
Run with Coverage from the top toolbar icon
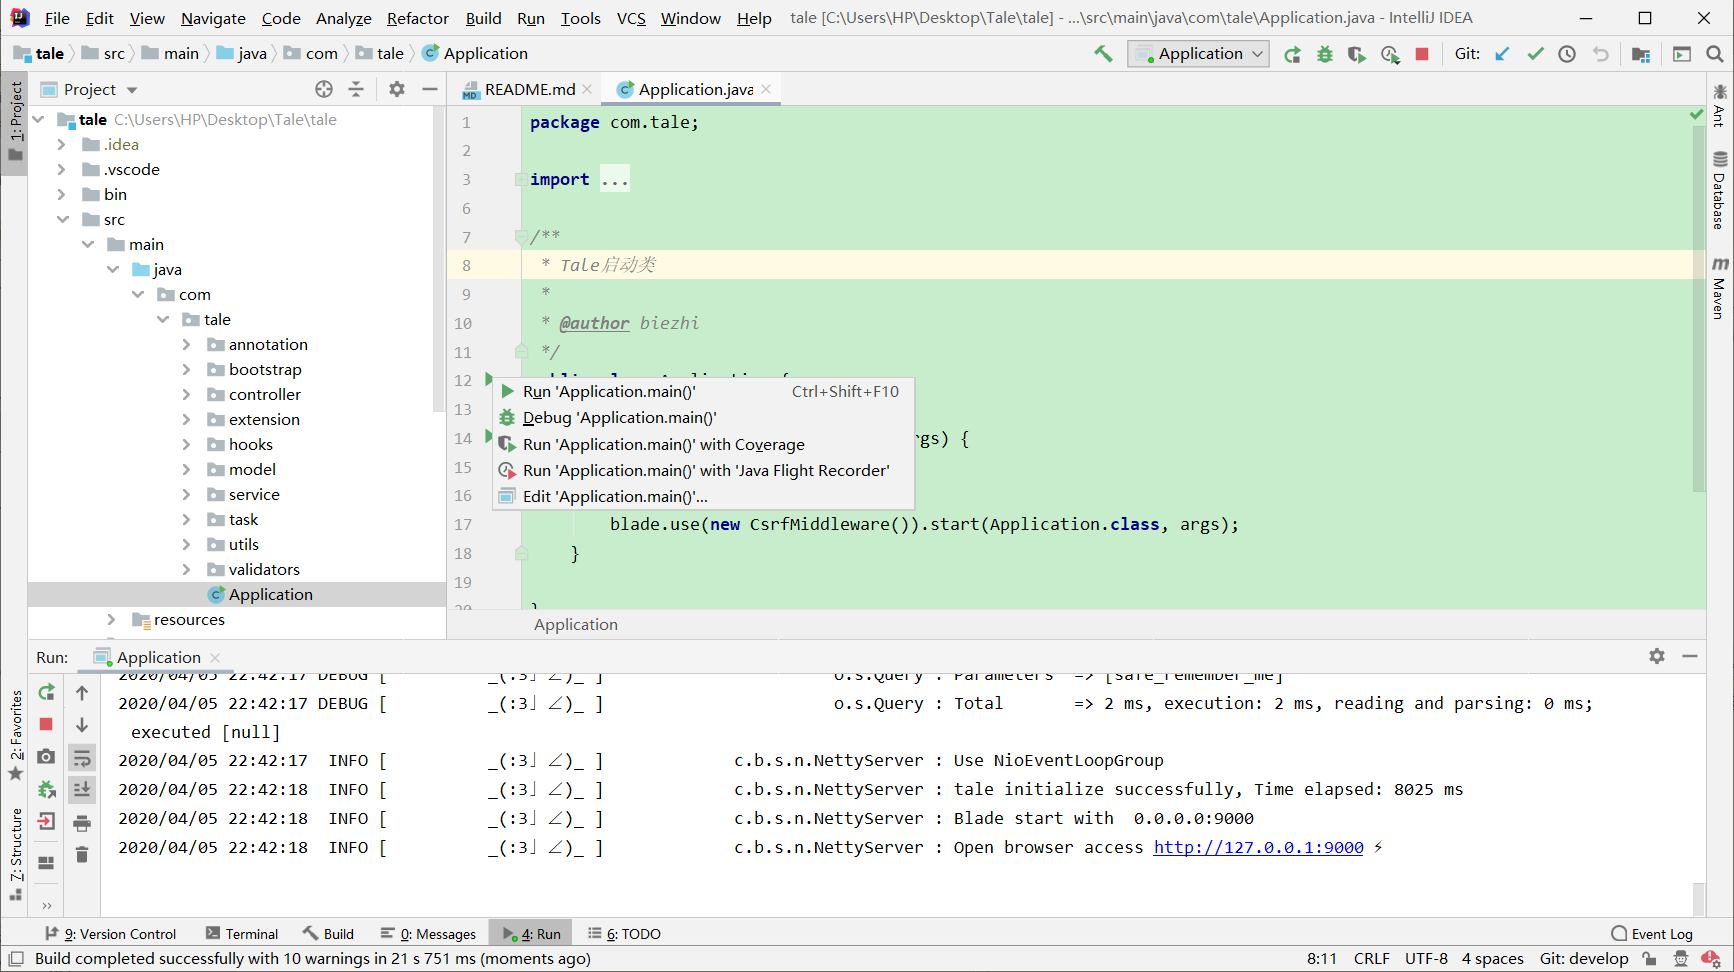pyautogui.click(x=1357, y=54)
